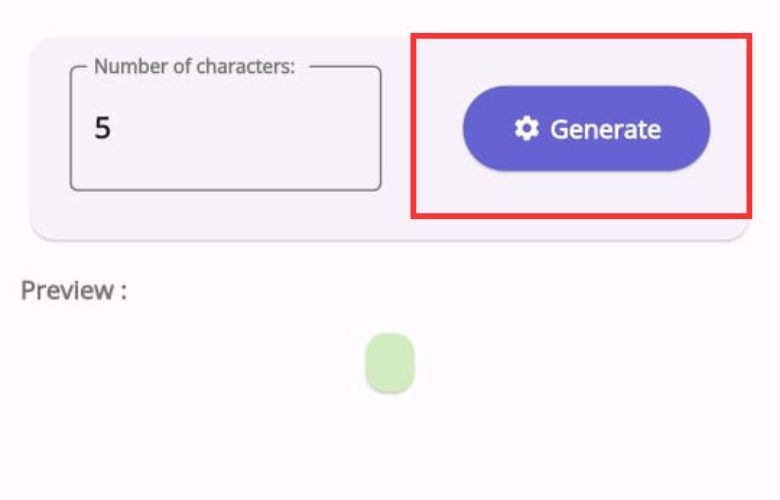Click the Preview label text
780x500 pixels.
[73, 291]
